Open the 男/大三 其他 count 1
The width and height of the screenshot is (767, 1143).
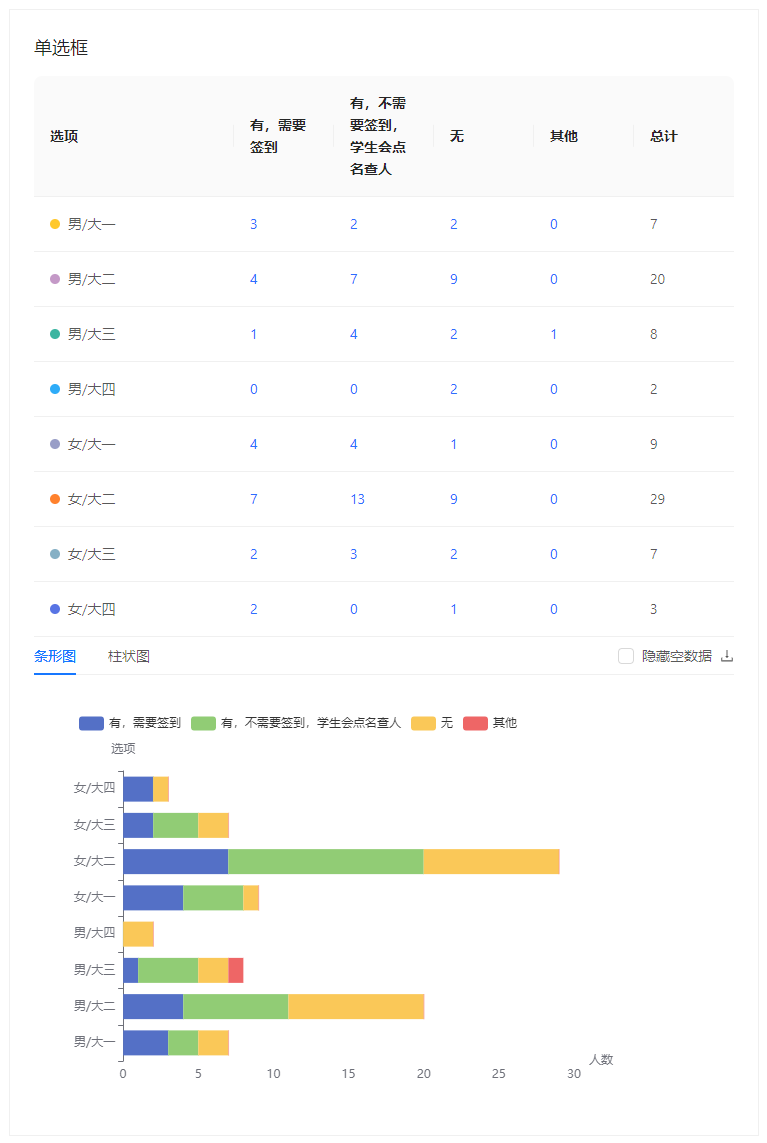tap(553, 334)
